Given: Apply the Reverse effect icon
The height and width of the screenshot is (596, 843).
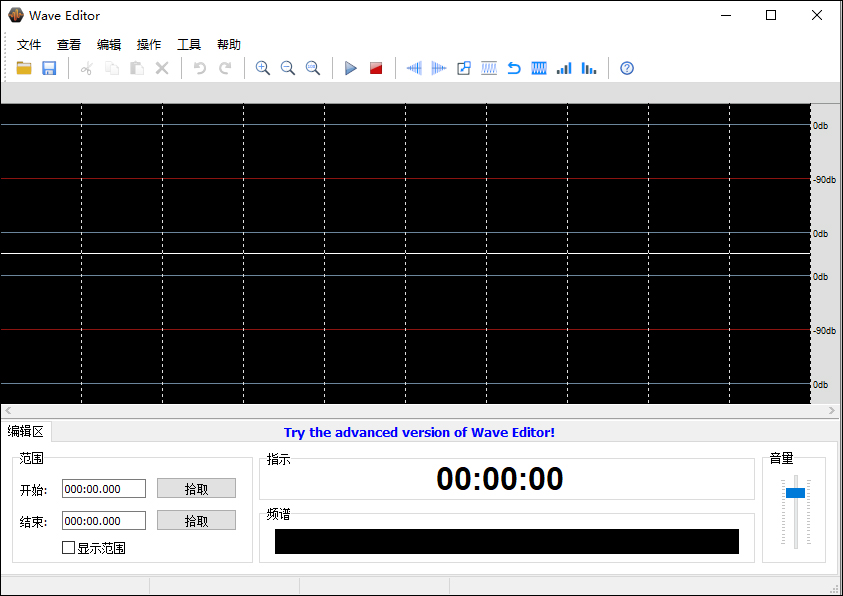Looking at the screenshot, I should (x=513, y=68).
